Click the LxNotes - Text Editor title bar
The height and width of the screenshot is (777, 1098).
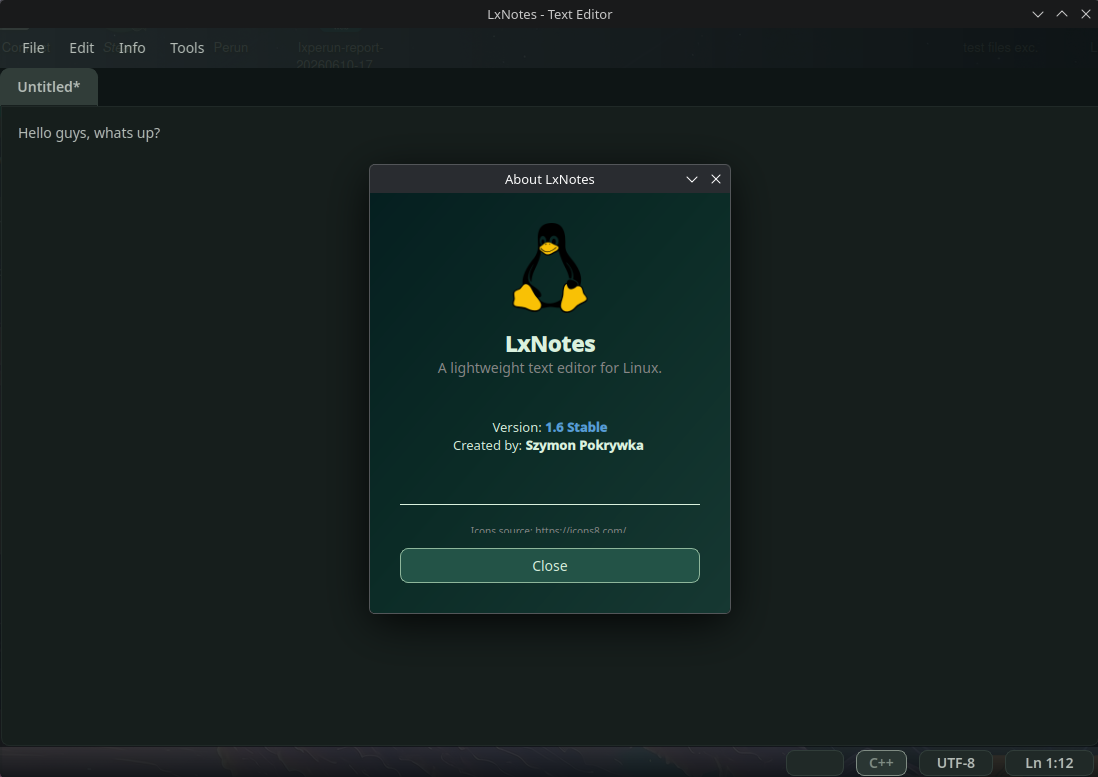point(550,14)
